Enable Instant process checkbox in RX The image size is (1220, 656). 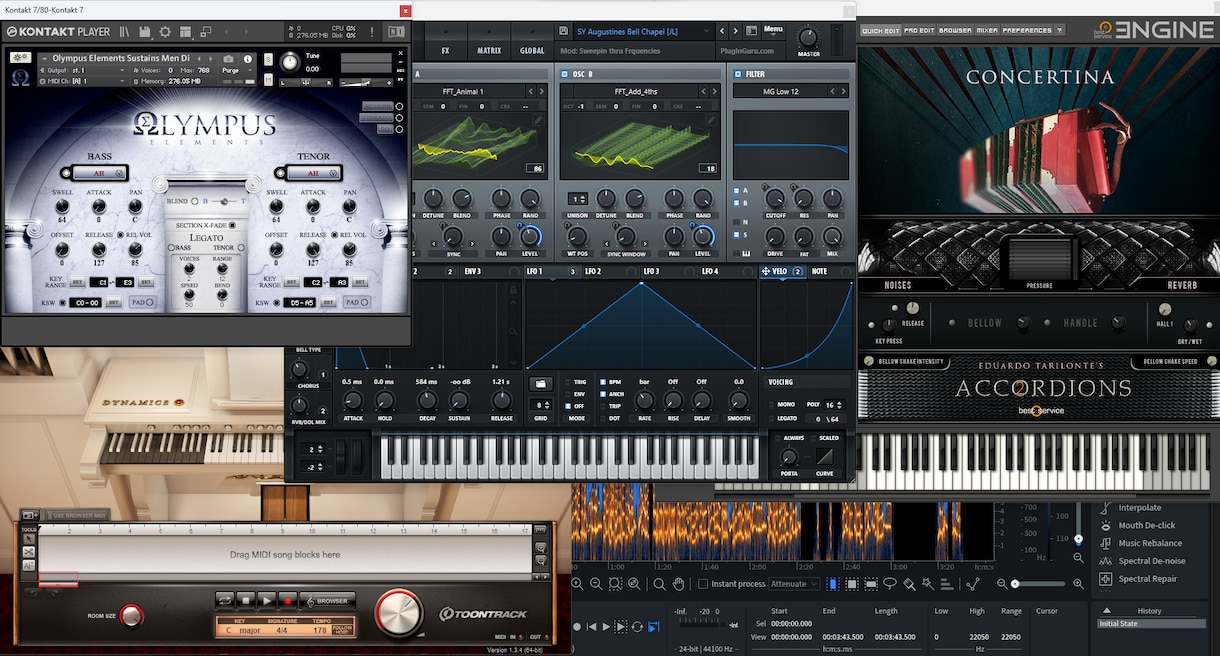coord(703,584)
